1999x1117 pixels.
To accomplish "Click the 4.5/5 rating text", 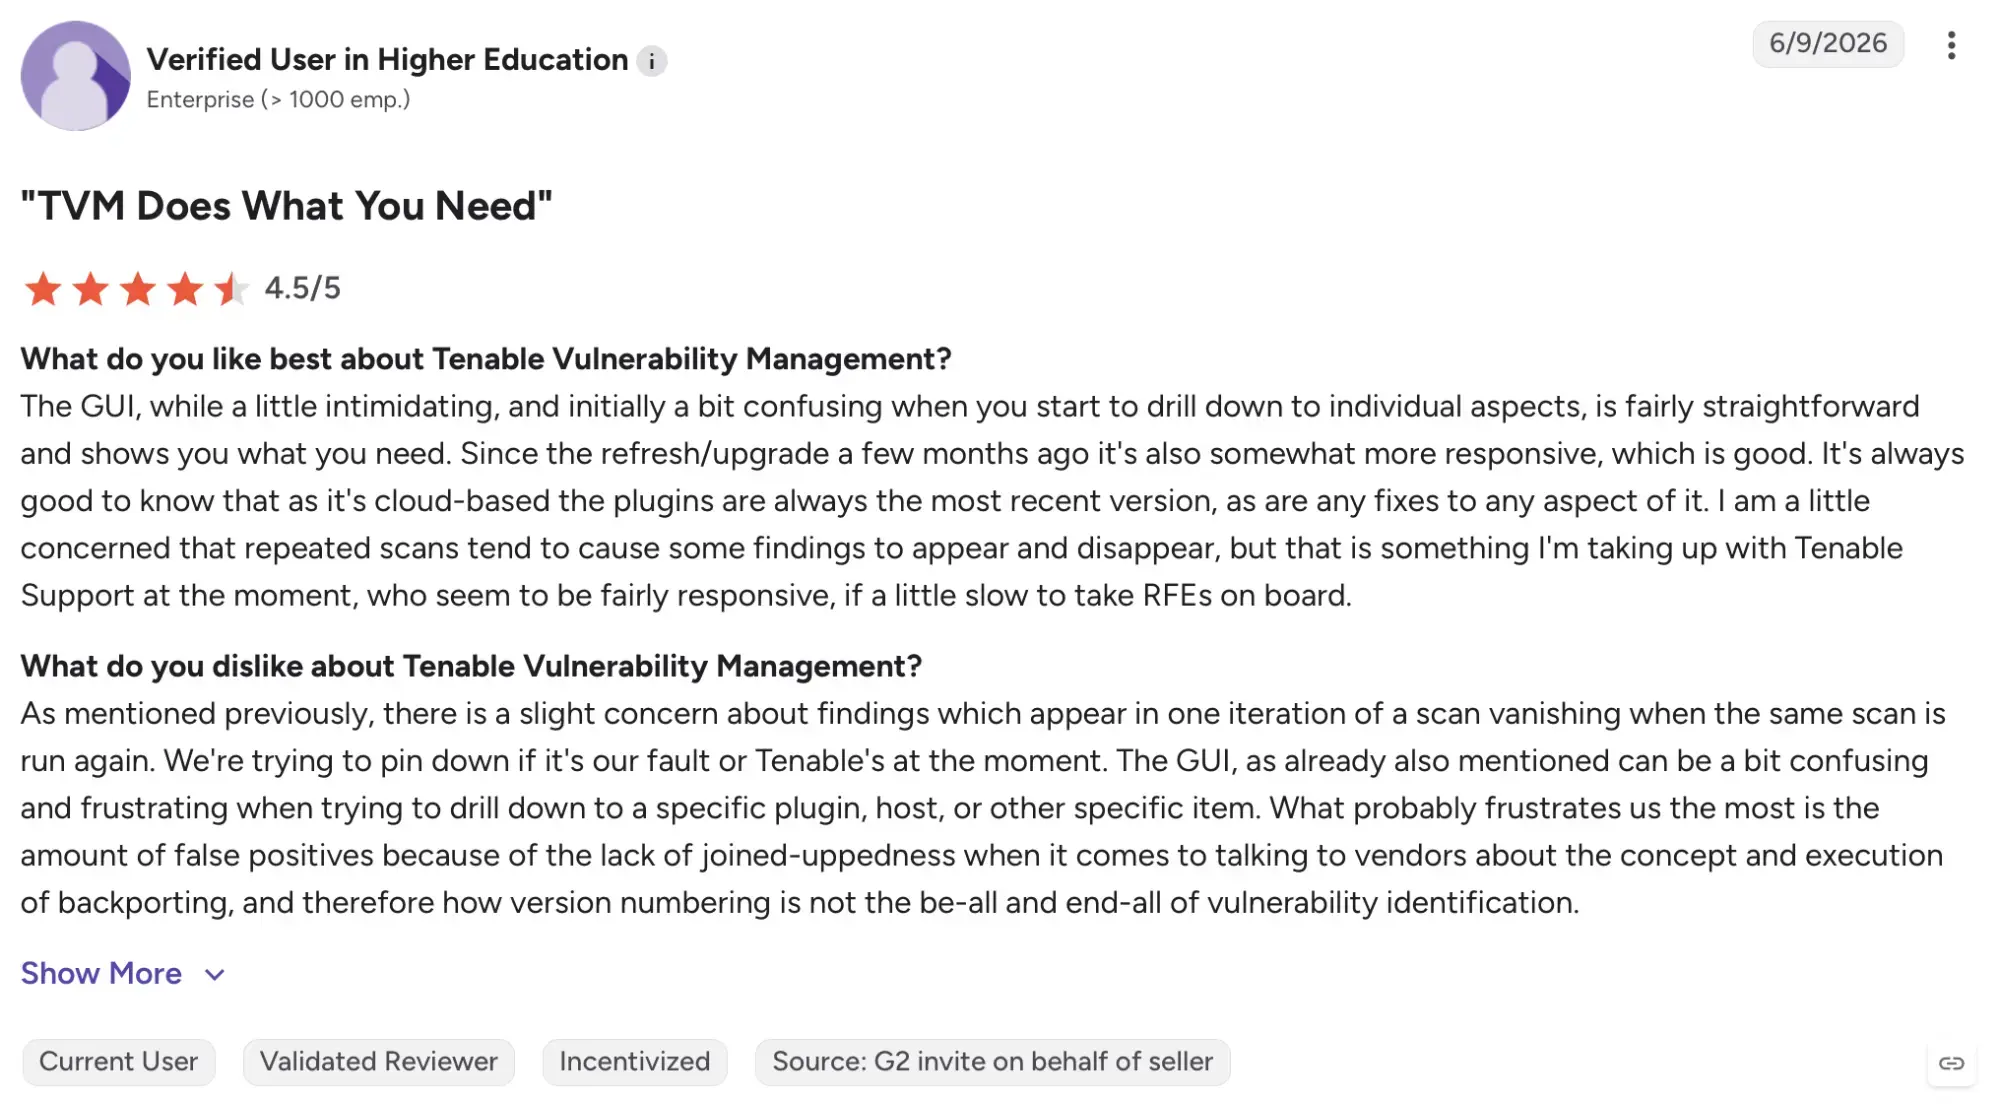I will 302,288.
